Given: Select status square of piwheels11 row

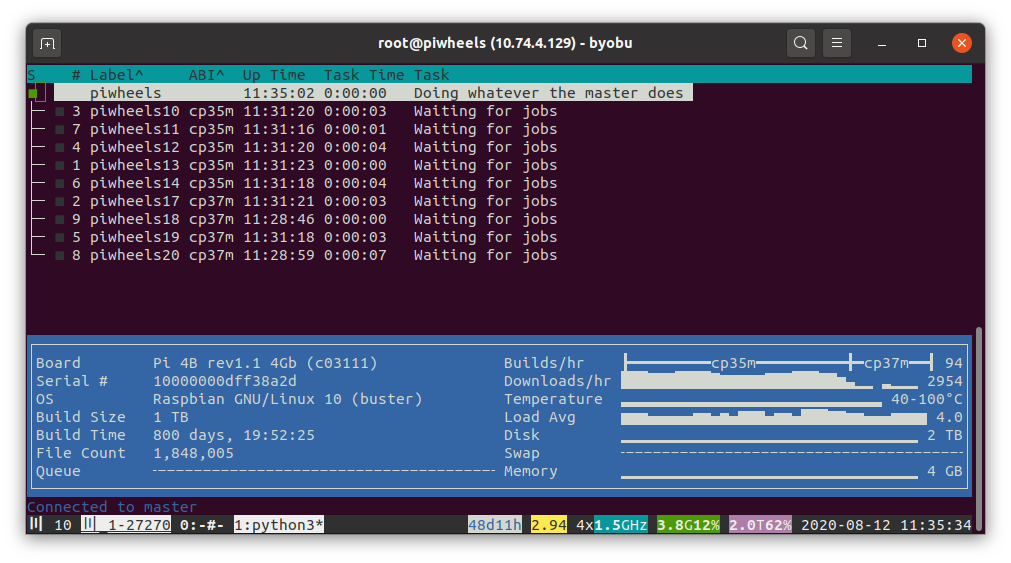Looking at the screenshot, I should [59, 130].
